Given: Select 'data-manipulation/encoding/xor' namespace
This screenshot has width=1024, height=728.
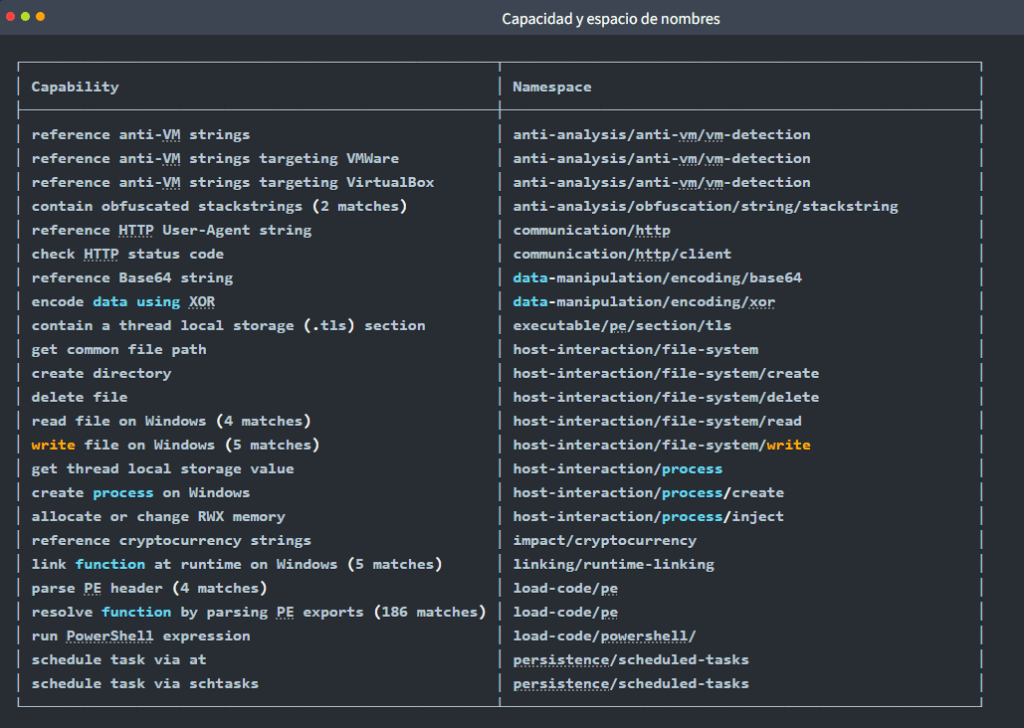Looking at the screenshot, I should pyautogui.click(x=644, y=302).
